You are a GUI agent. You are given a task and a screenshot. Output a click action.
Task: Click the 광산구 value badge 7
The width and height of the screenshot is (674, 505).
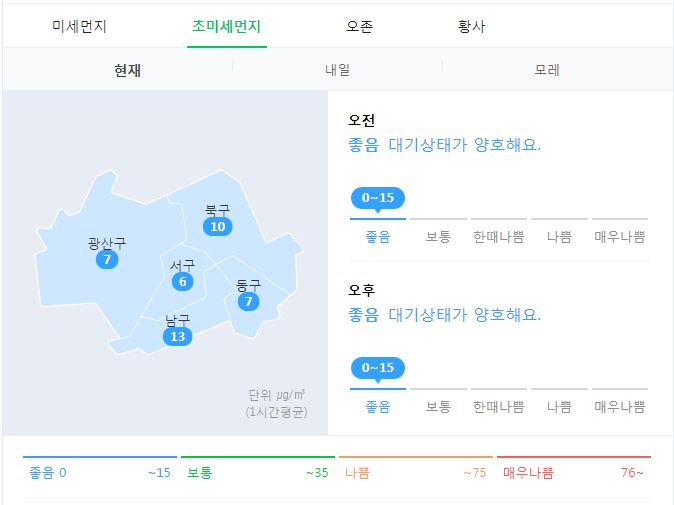[107, 259]
